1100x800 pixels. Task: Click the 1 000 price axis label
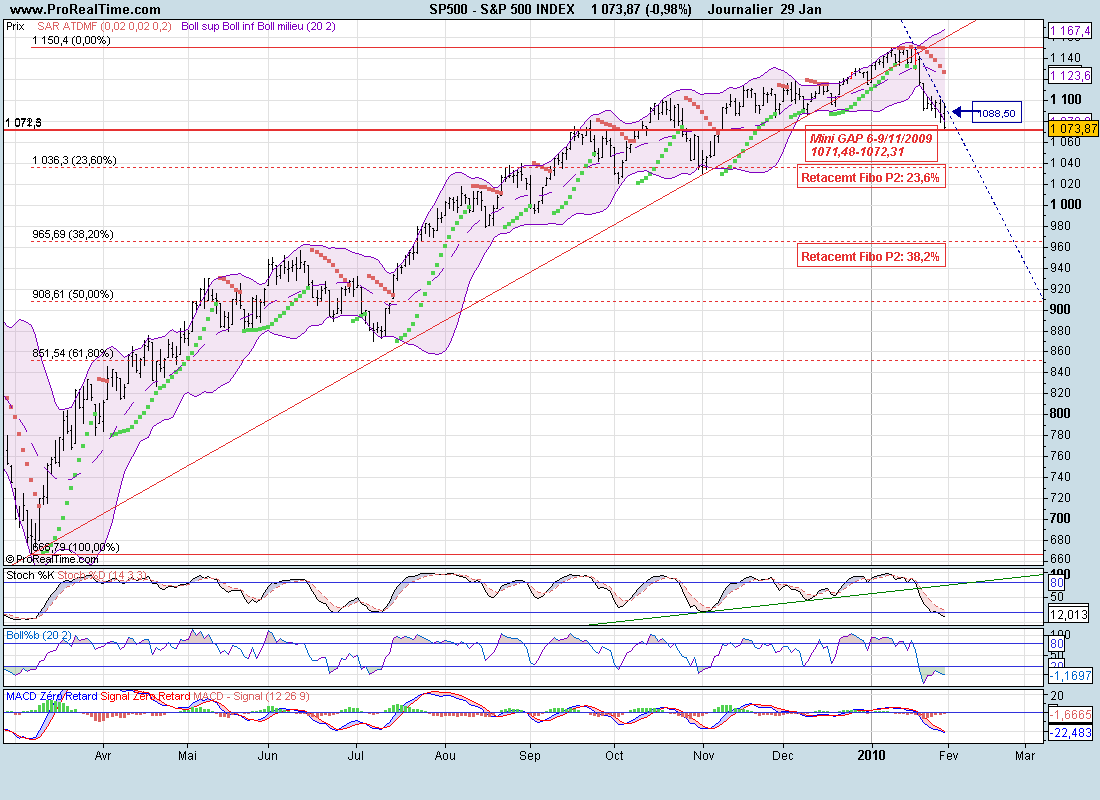pos(1066,204)
